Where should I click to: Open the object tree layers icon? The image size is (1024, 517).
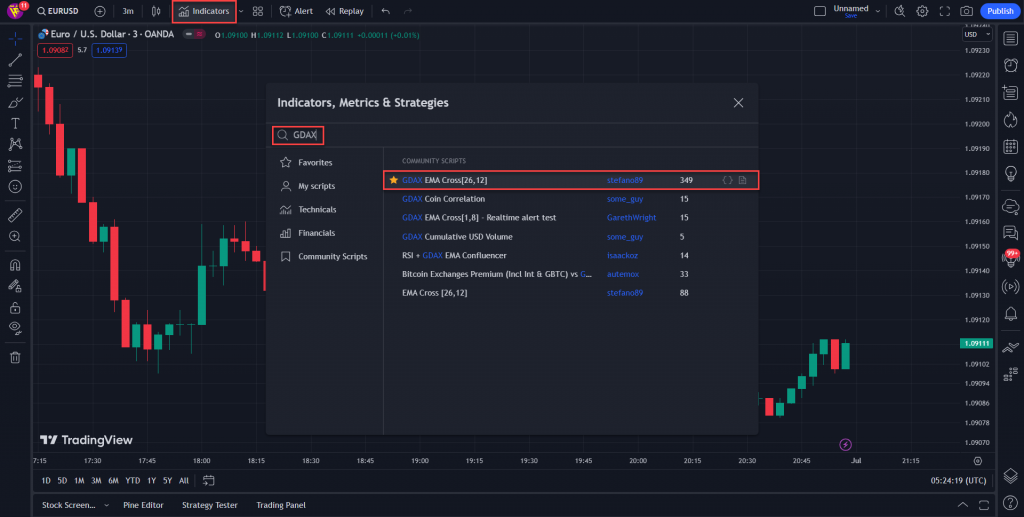[x=1010, y=476]
